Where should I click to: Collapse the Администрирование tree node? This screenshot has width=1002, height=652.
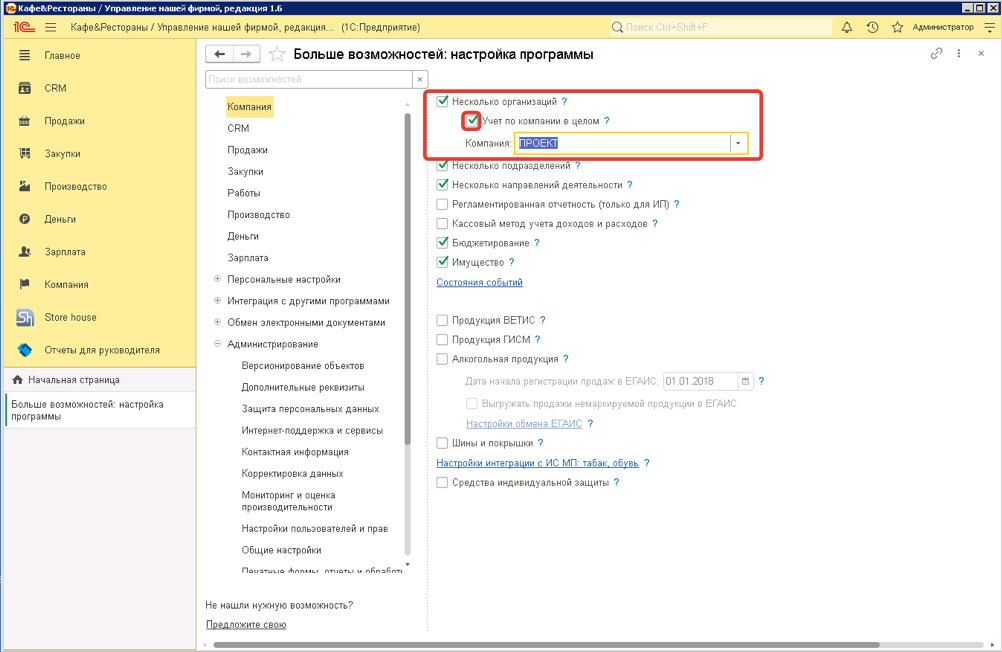tap(217, 344)
